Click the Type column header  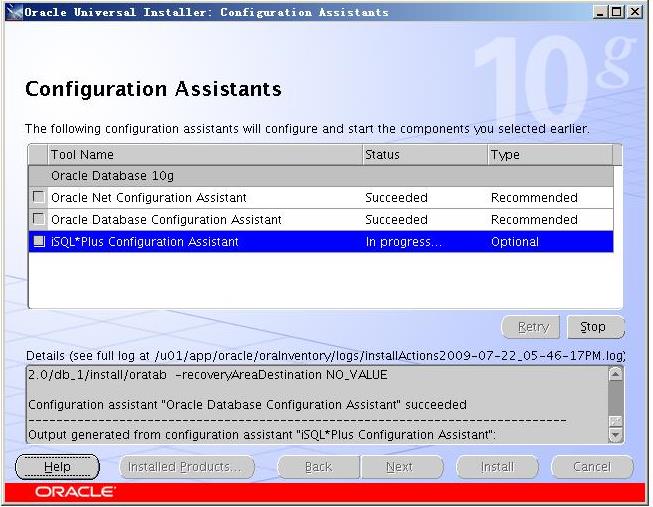click(550, 155)
